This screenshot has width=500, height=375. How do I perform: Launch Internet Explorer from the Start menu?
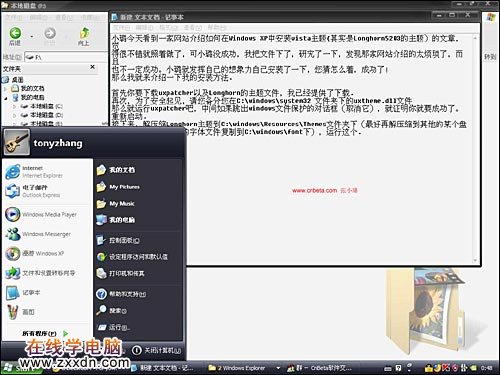pos(47,172)
